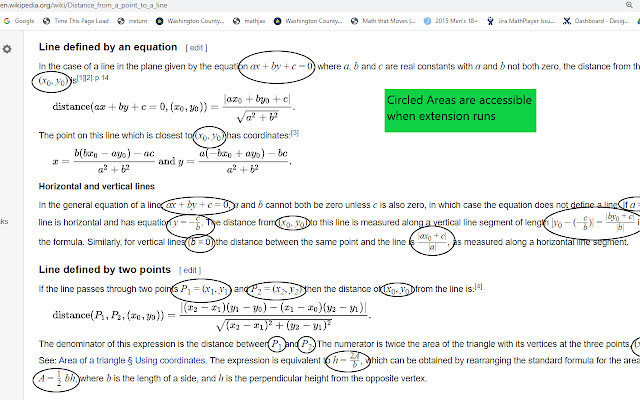Open citation reference [4]
Viewport: 640px width, 400px height.
click(478, 287)
